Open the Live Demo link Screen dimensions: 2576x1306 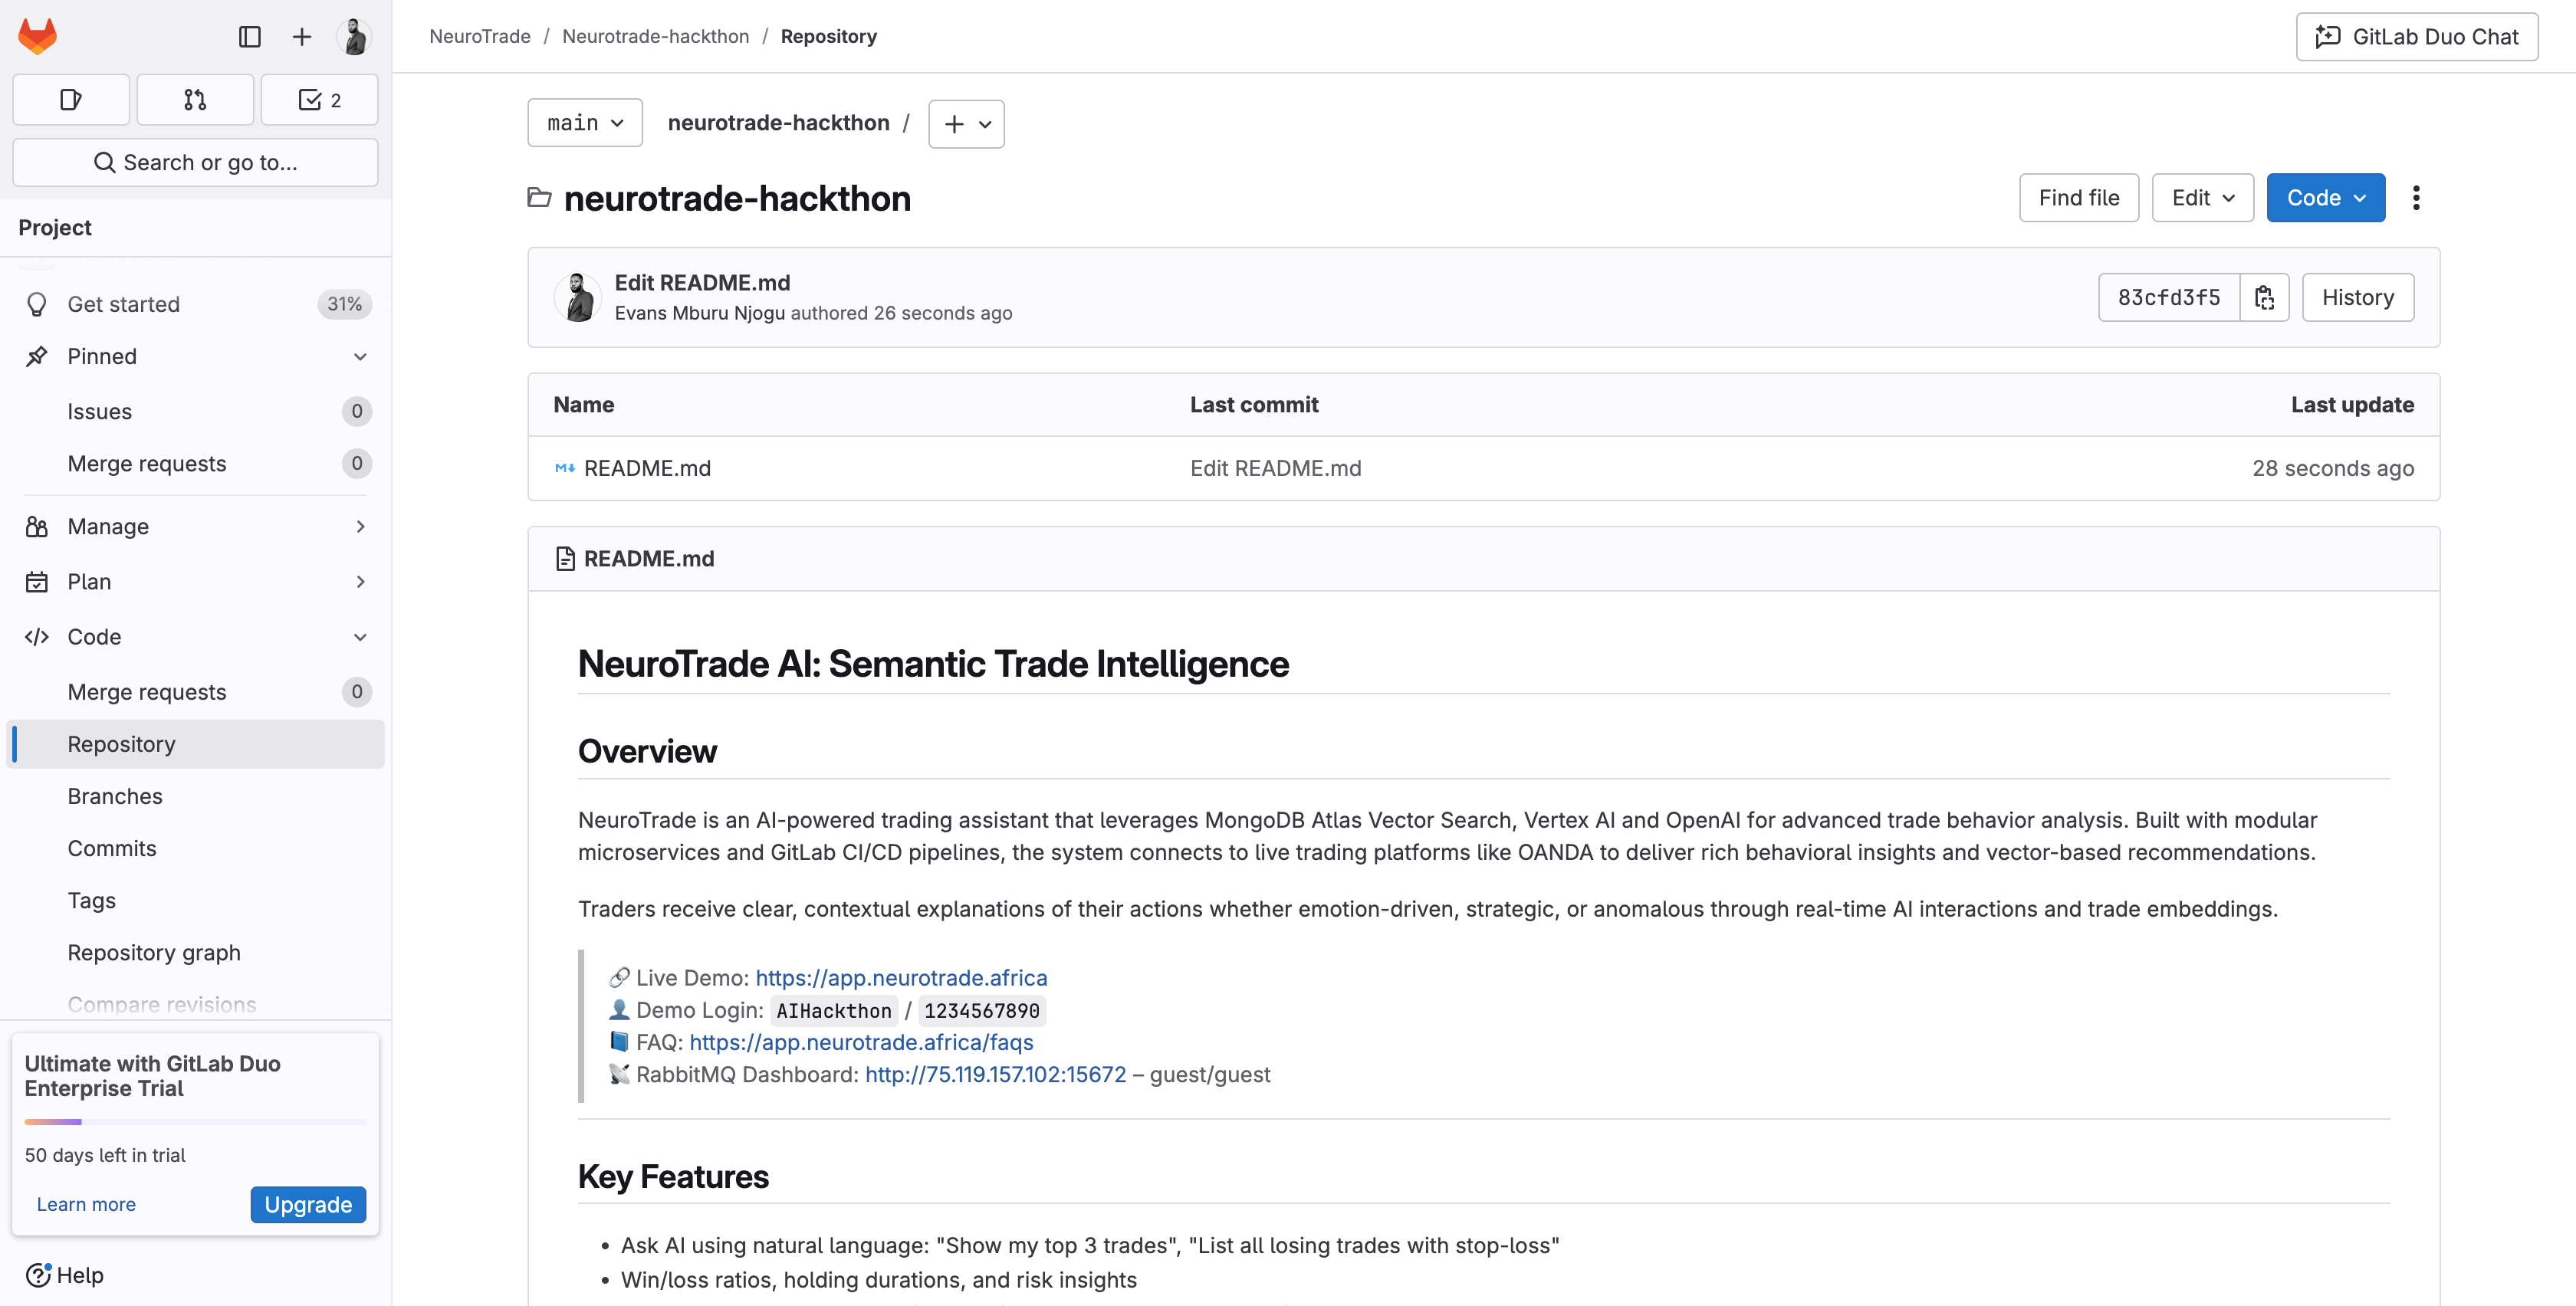point(901,978)
